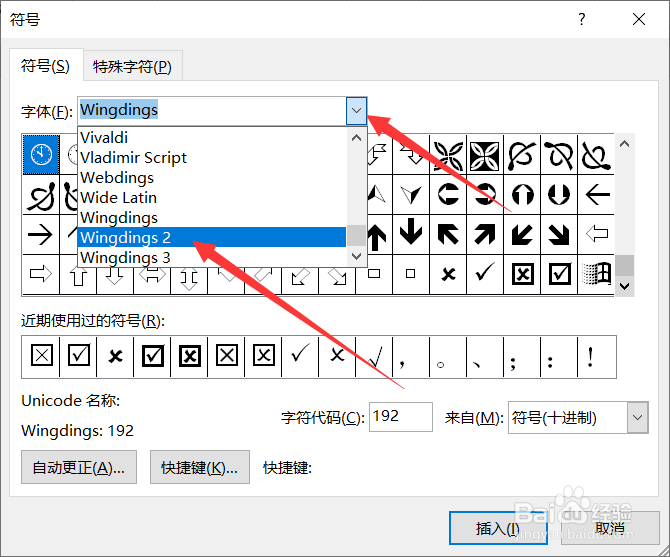Image resolution: width=670 pixels, height=557 pixels.
Task: Click font list scrollbar up arrow
Action: pyautogui.click(x=356, y=138)
